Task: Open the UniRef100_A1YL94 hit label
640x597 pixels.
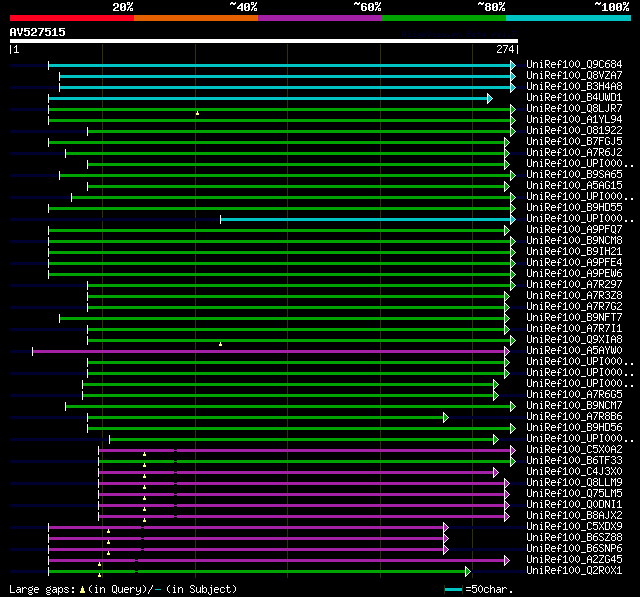Action: pyautogui.click(x=574, y=120)
